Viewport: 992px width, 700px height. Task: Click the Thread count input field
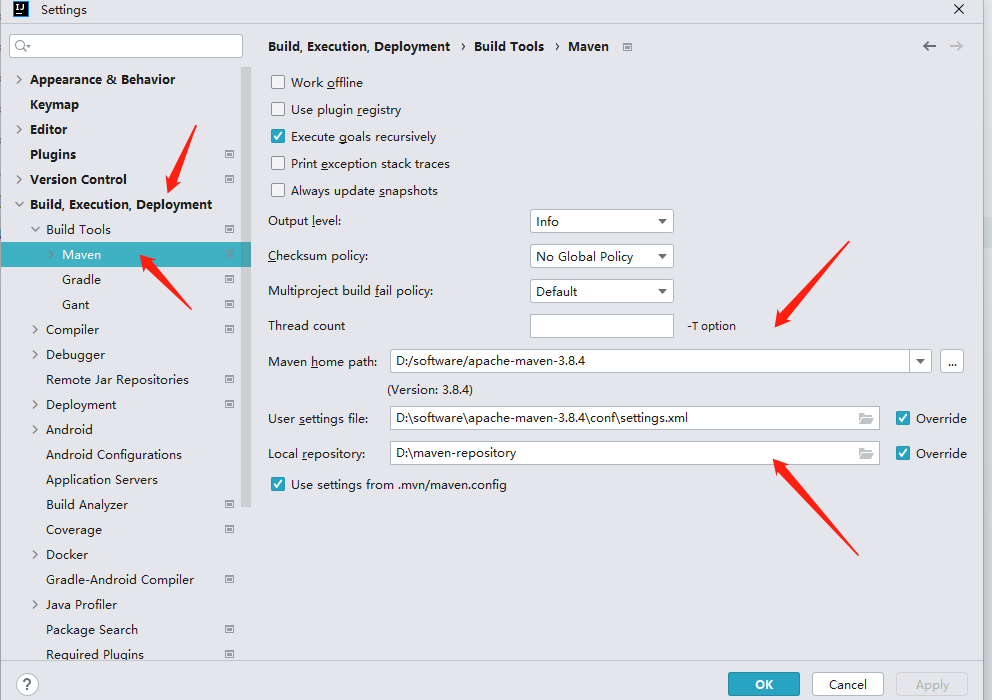602,326
